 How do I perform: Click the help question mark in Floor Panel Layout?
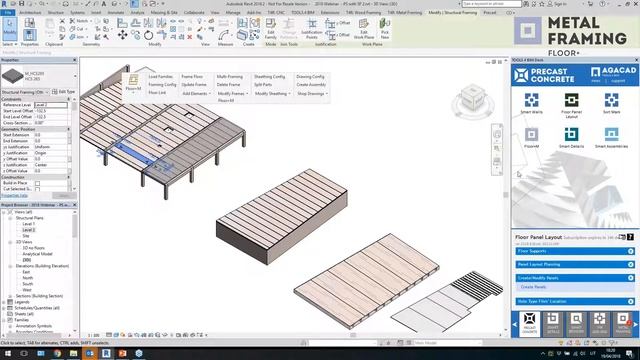click(631, 237)
